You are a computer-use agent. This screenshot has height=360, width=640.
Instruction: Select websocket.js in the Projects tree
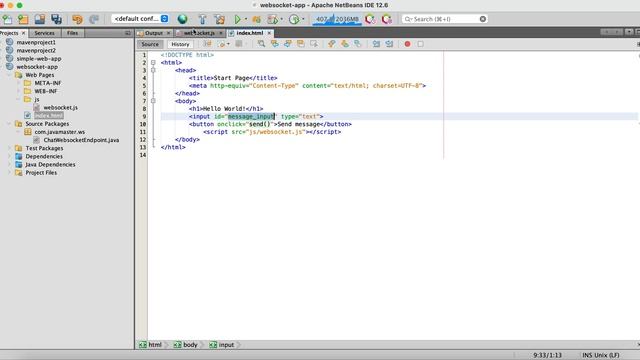(x=60, y=107)
